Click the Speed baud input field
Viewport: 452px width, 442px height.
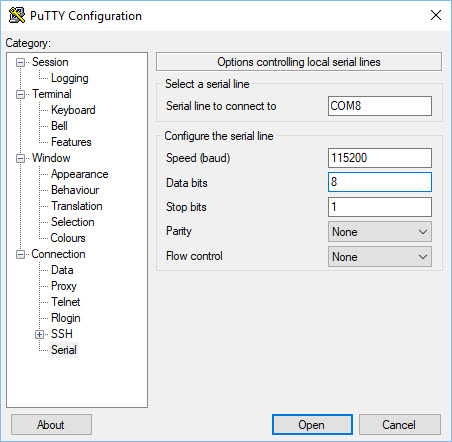point(380,158)
